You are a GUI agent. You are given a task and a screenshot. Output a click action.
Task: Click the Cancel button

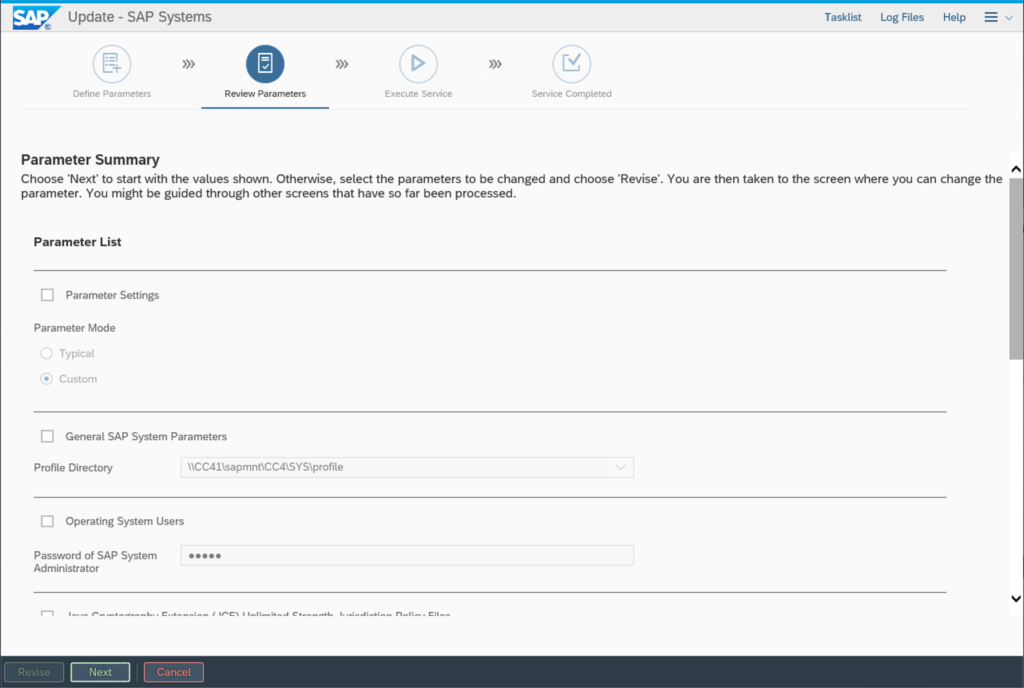click(x=174, y=672)
